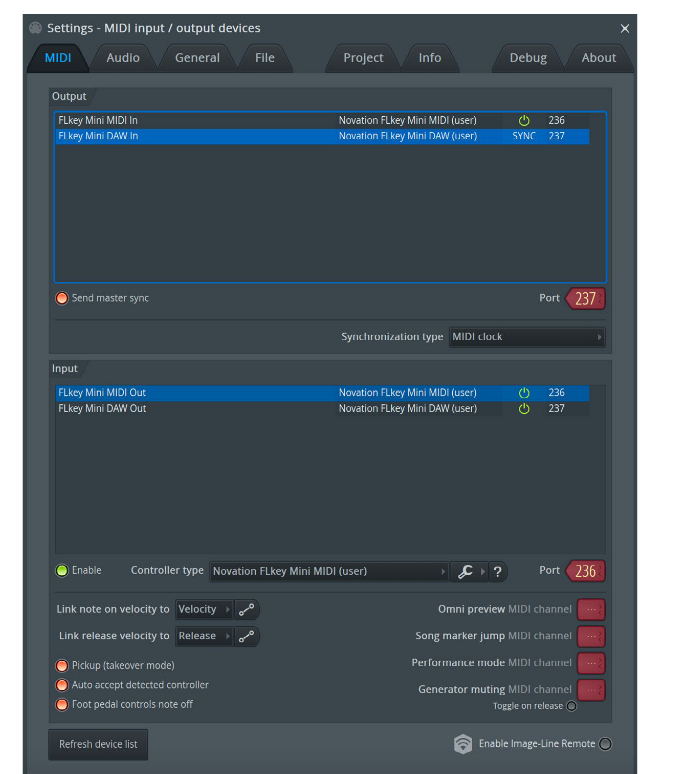Click the FL Studio logo in the title bar
Image resolution: width=675 pixels, height=774 pixels.
(36, 28)
